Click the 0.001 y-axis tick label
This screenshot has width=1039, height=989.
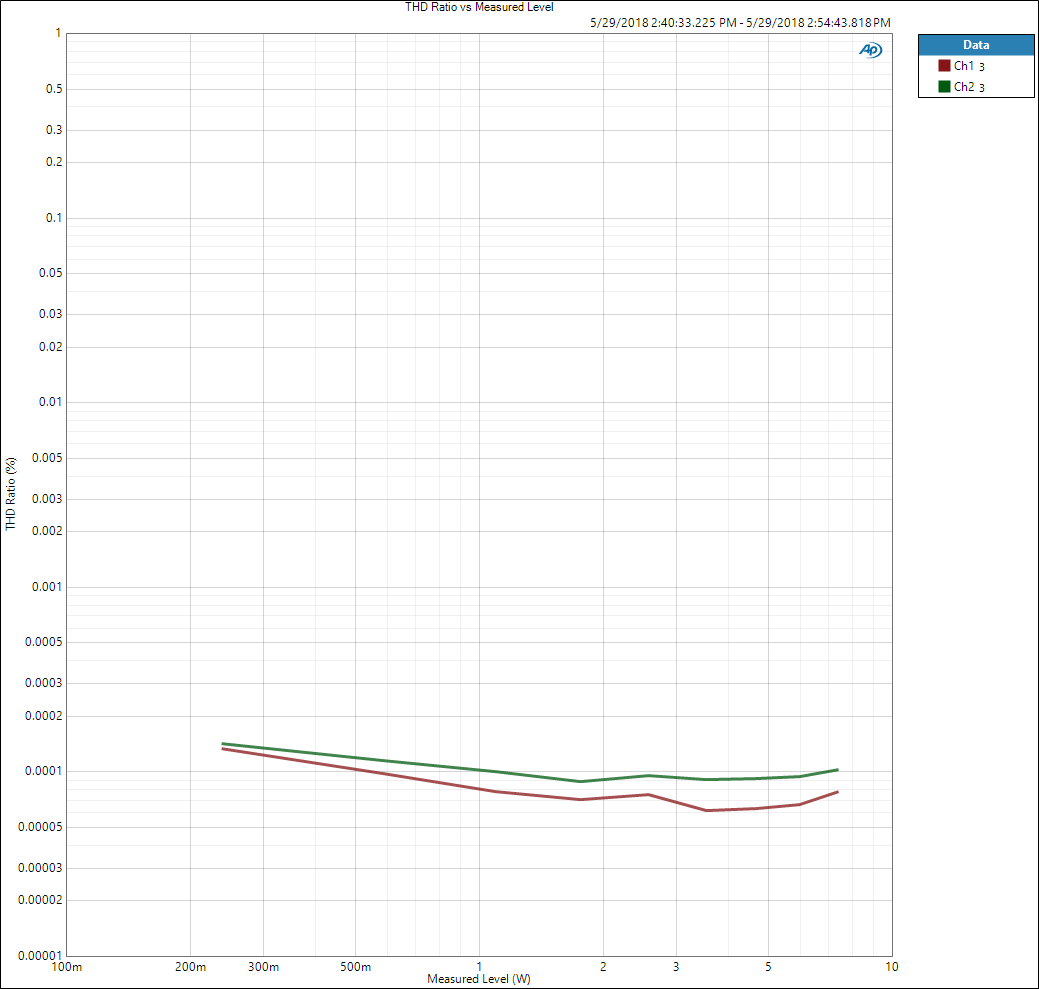point(46,587)
